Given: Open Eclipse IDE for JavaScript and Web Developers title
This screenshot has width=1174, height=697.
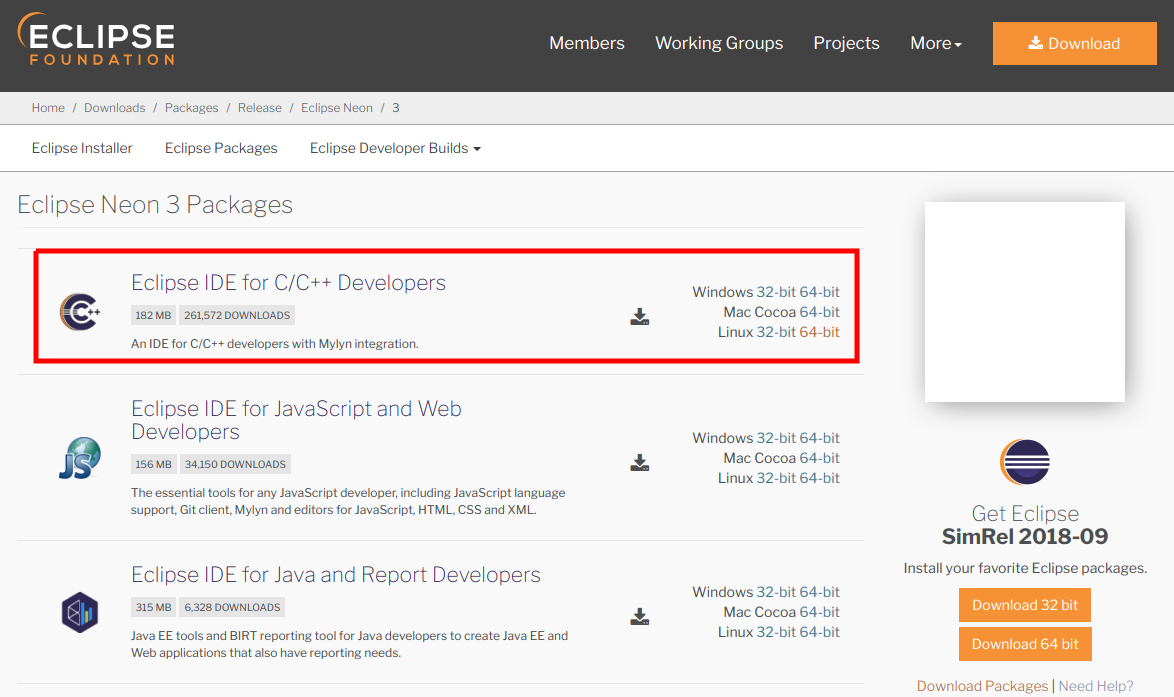Looking at the screenshot, I should (296, 420).
